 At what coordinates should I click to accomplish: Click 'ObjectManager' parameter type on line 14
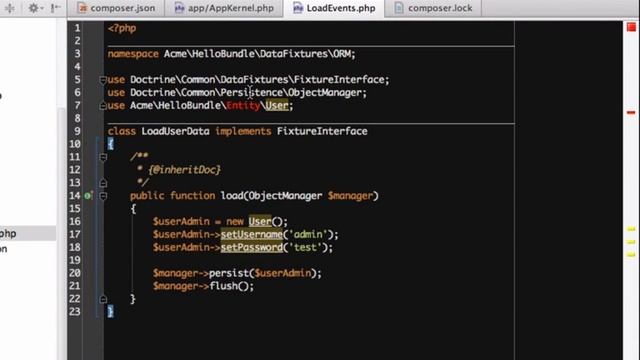coord(285,196)
